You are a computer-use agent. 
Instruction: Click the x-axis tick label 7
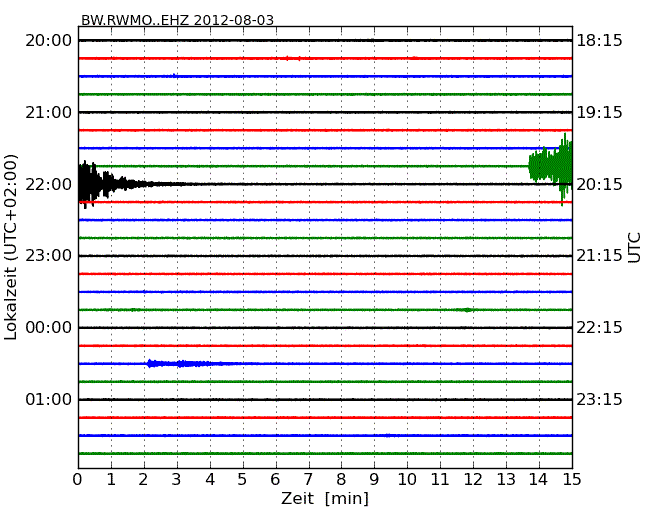point(308,479)
